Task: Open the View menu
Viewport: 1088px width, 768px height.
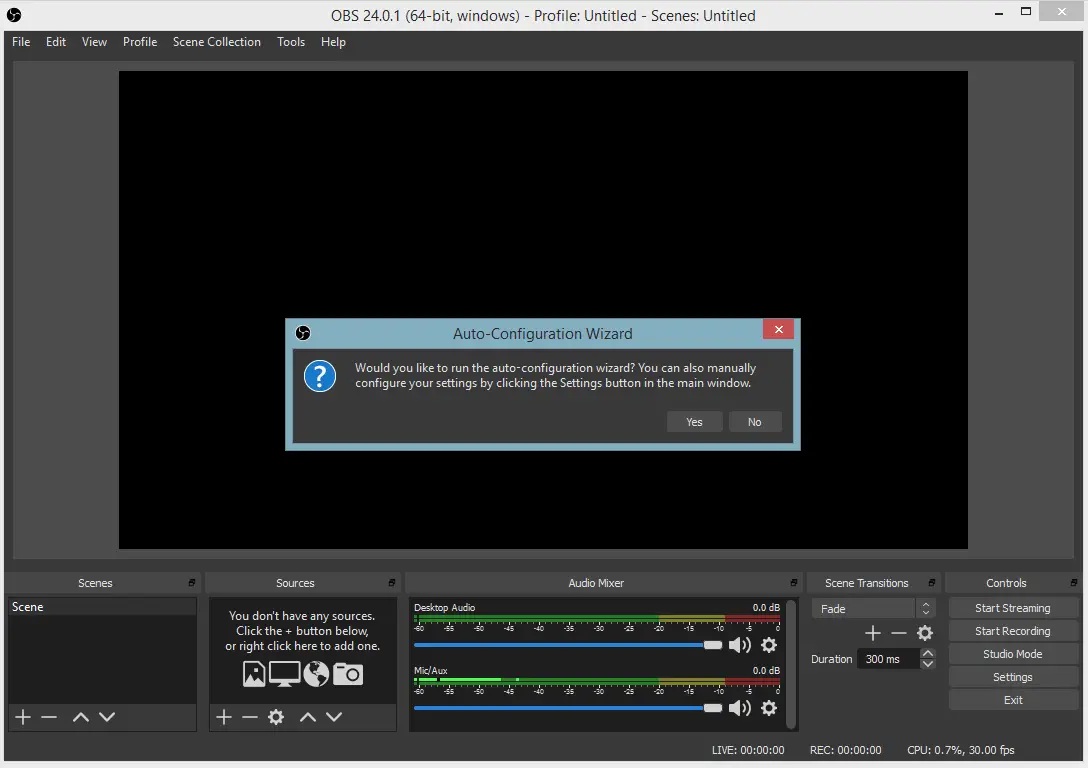Action: coord(94,42)
